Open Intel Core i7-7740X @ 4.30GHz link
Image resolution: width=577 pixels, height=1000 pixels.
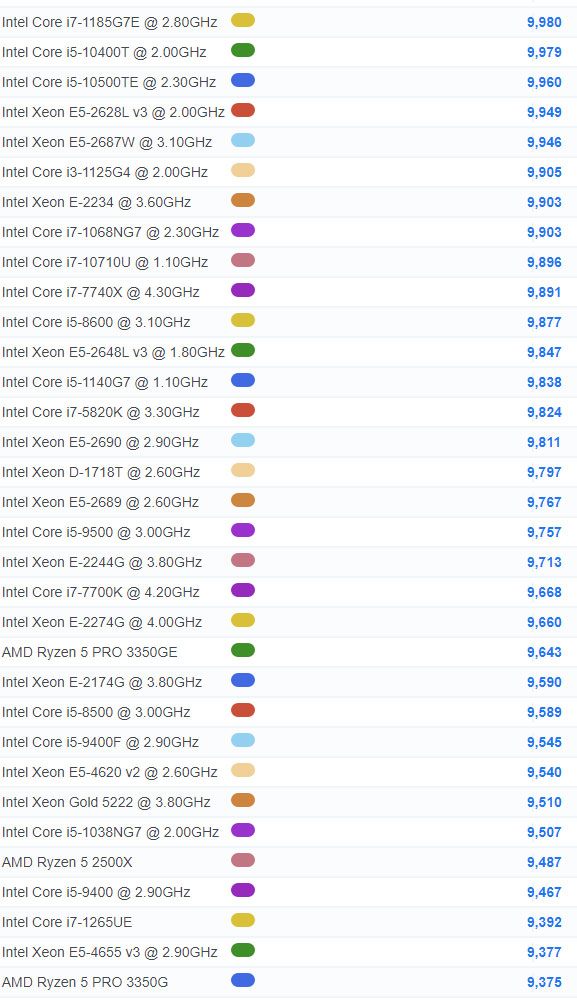pyautogui.click(x=101, y=292)
